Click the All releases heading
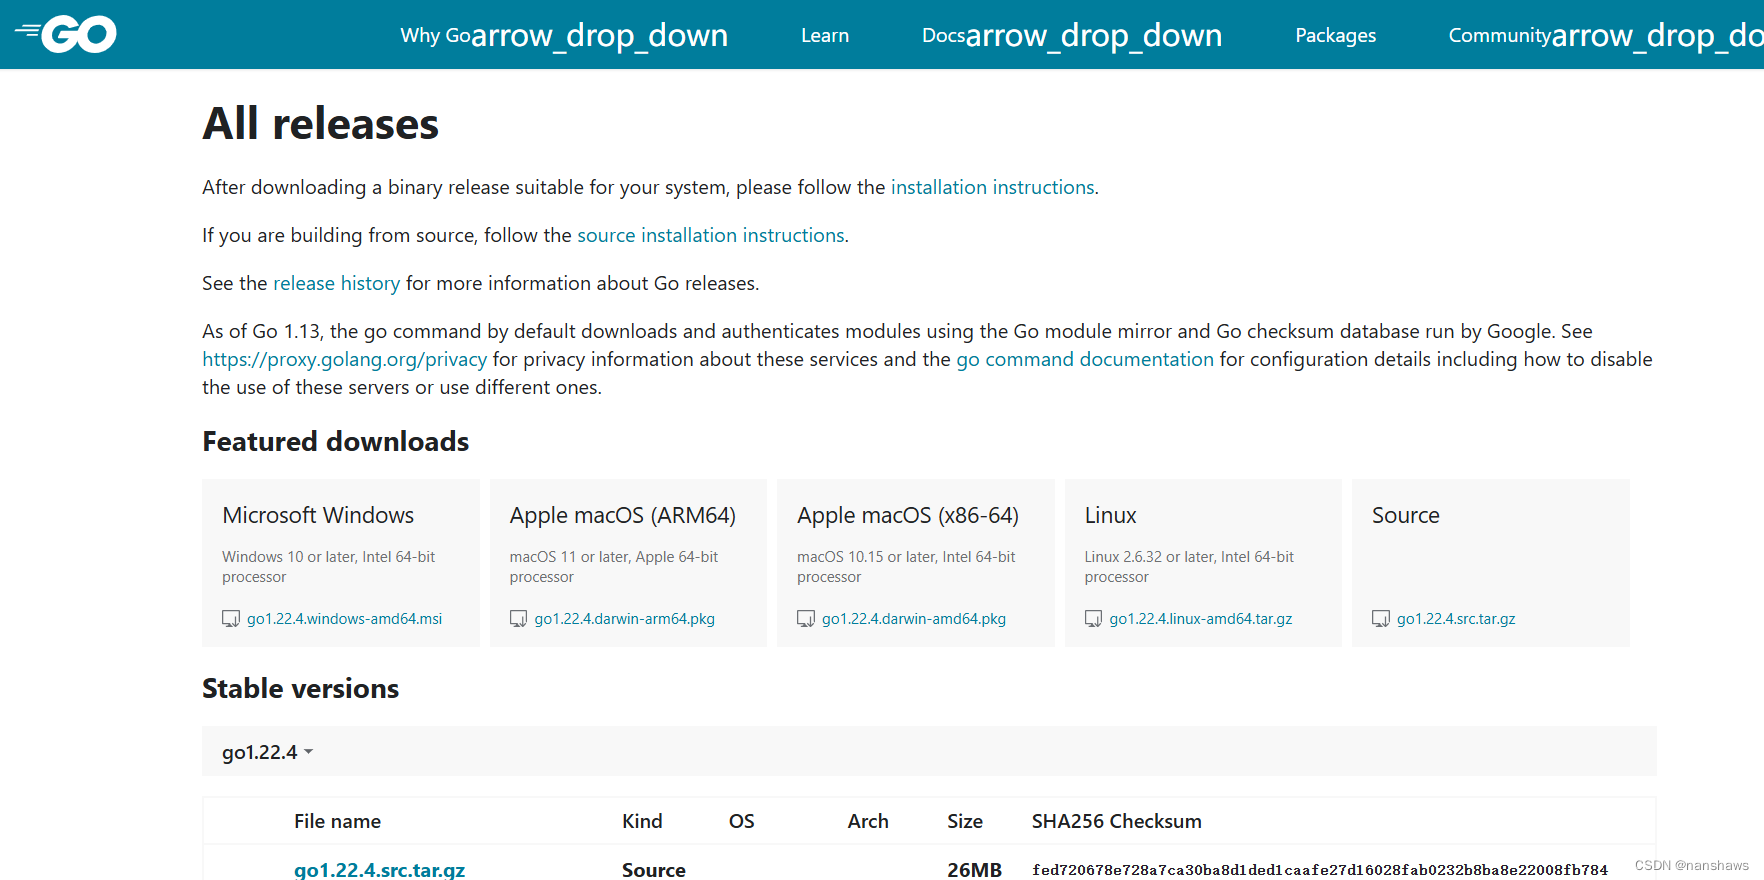 point(321,124)
